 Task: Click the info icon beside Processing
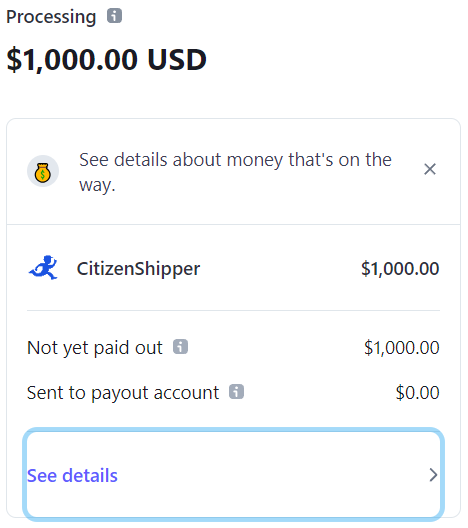click(114, 16)
